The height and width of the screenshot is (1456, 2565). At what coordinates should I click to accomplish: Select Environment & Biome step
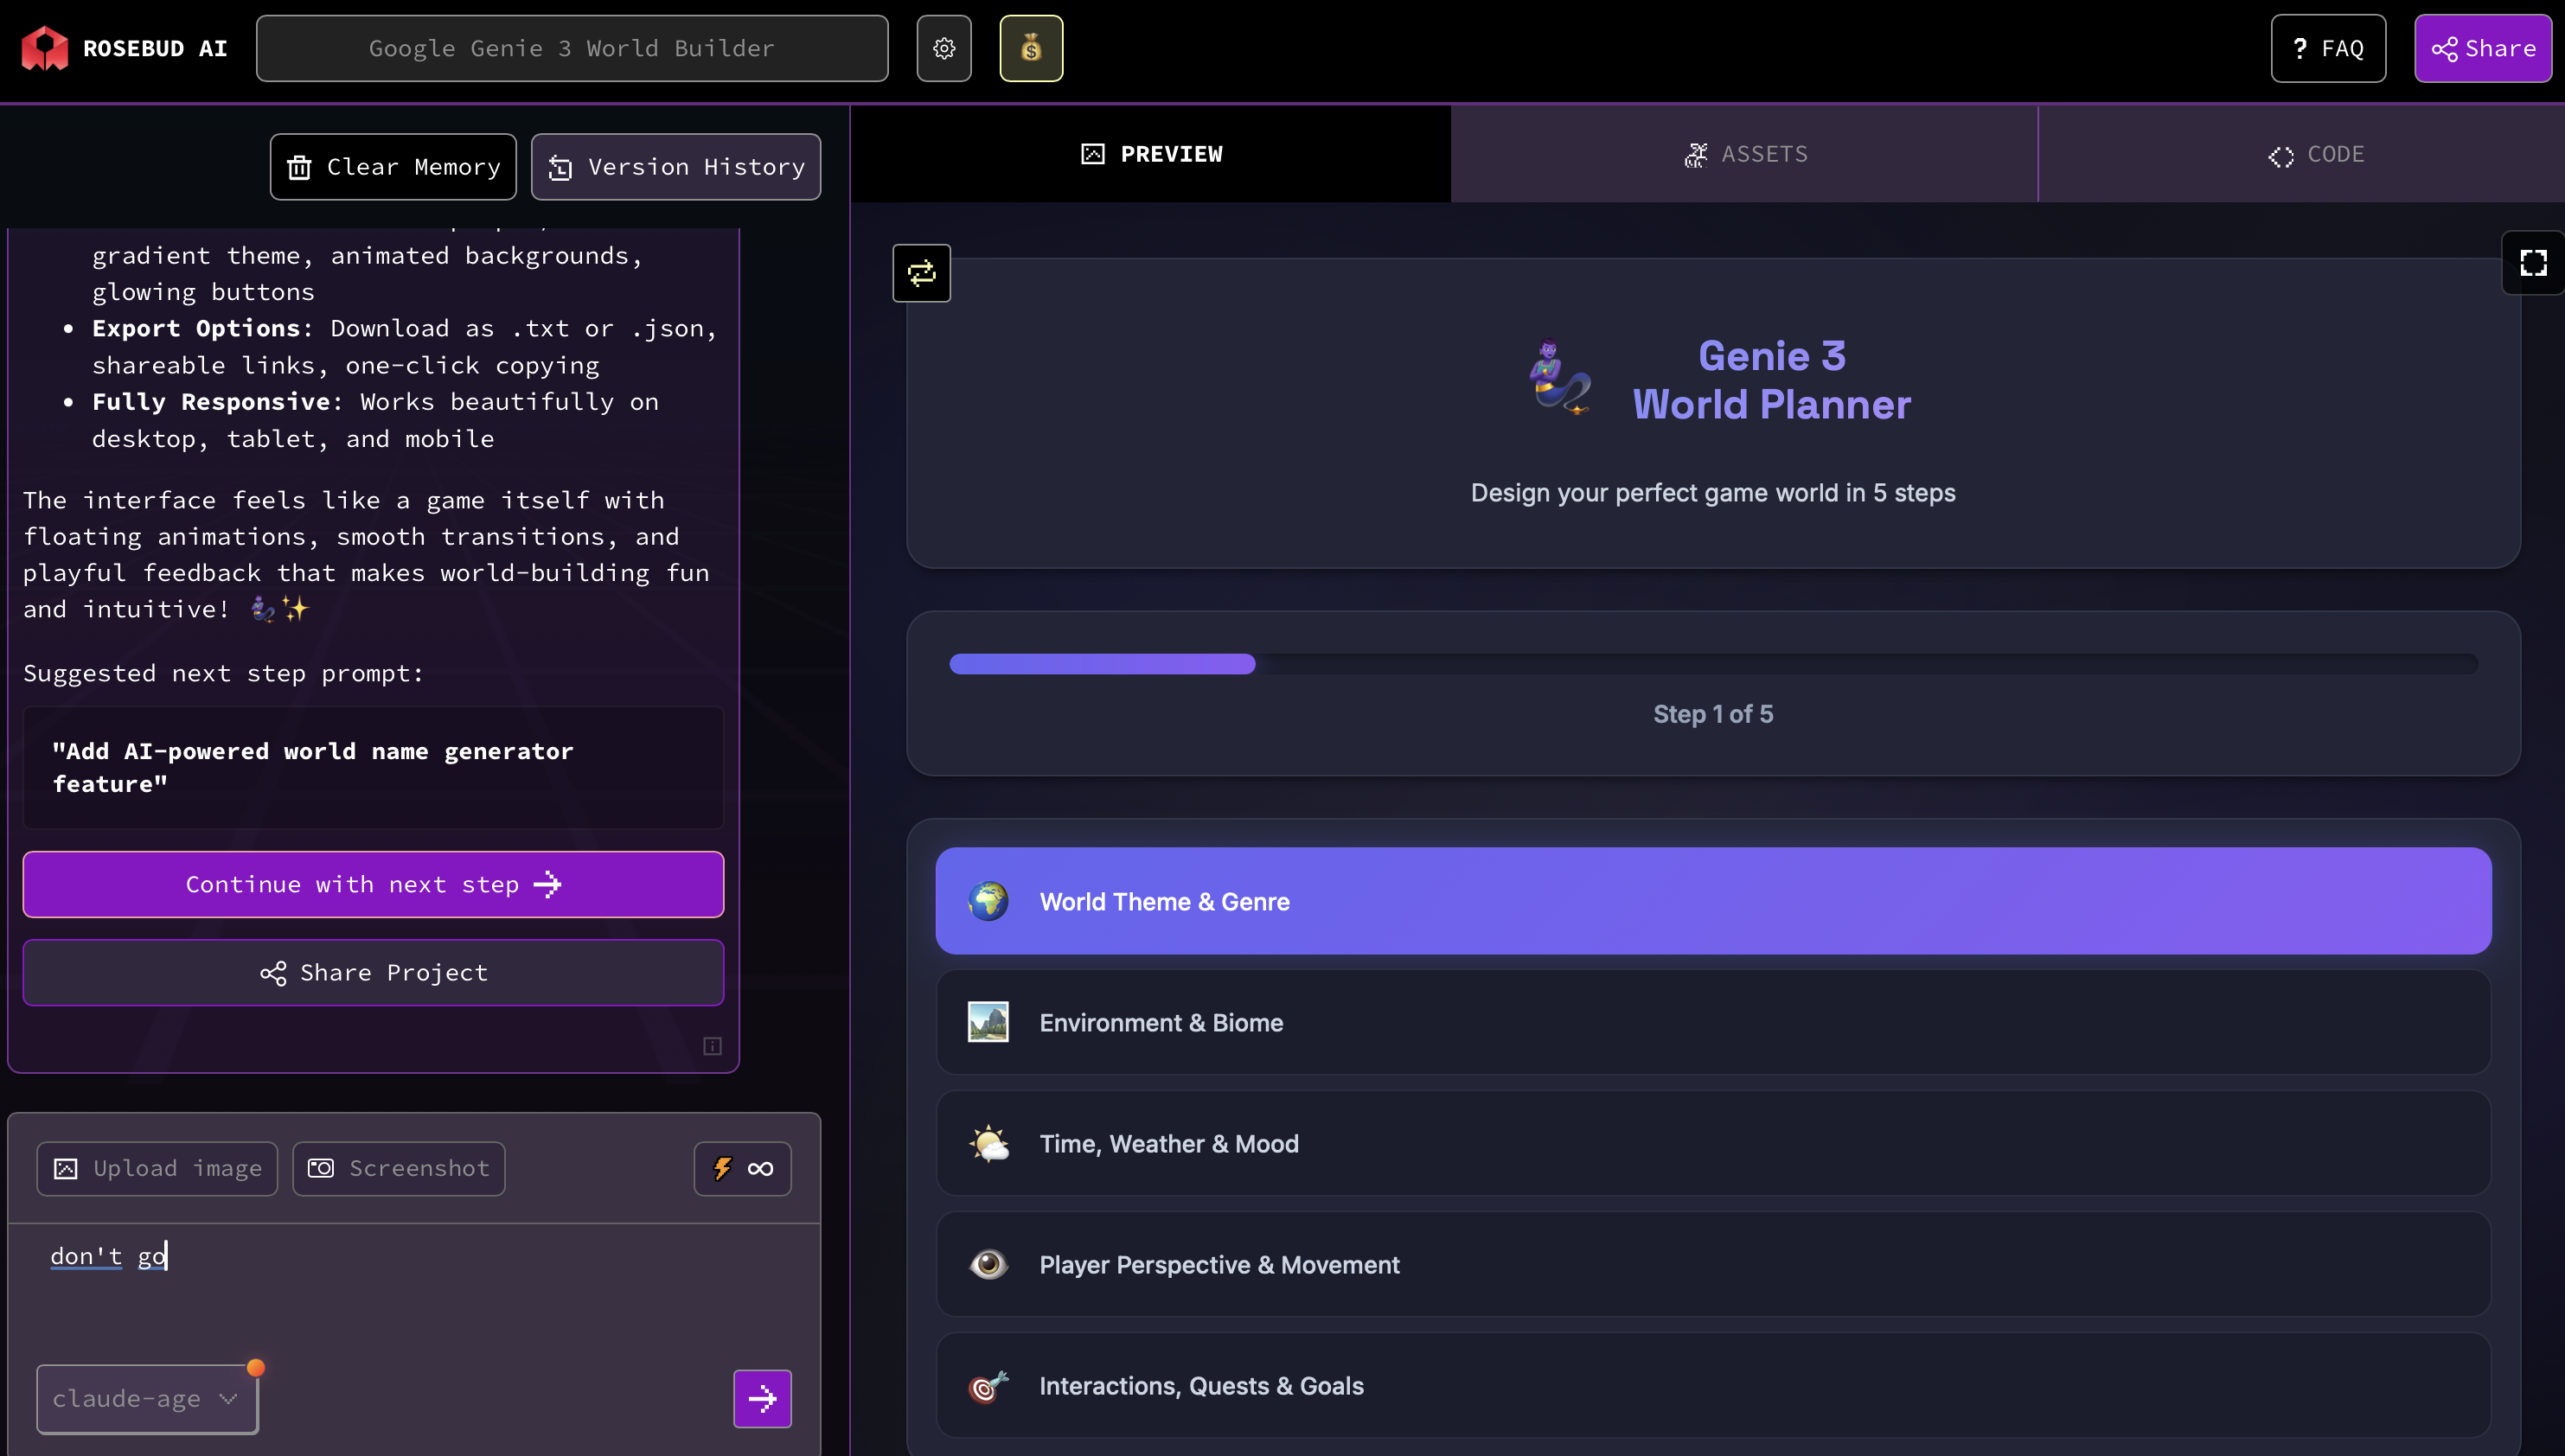tap(1712, 1022)
